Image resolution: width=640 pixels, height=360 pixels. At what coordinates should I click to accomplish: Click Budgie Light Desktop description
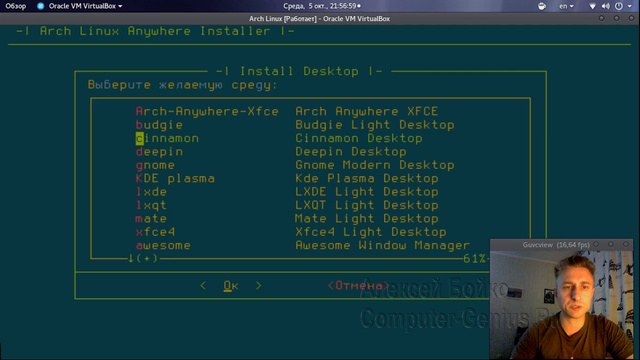375,125
